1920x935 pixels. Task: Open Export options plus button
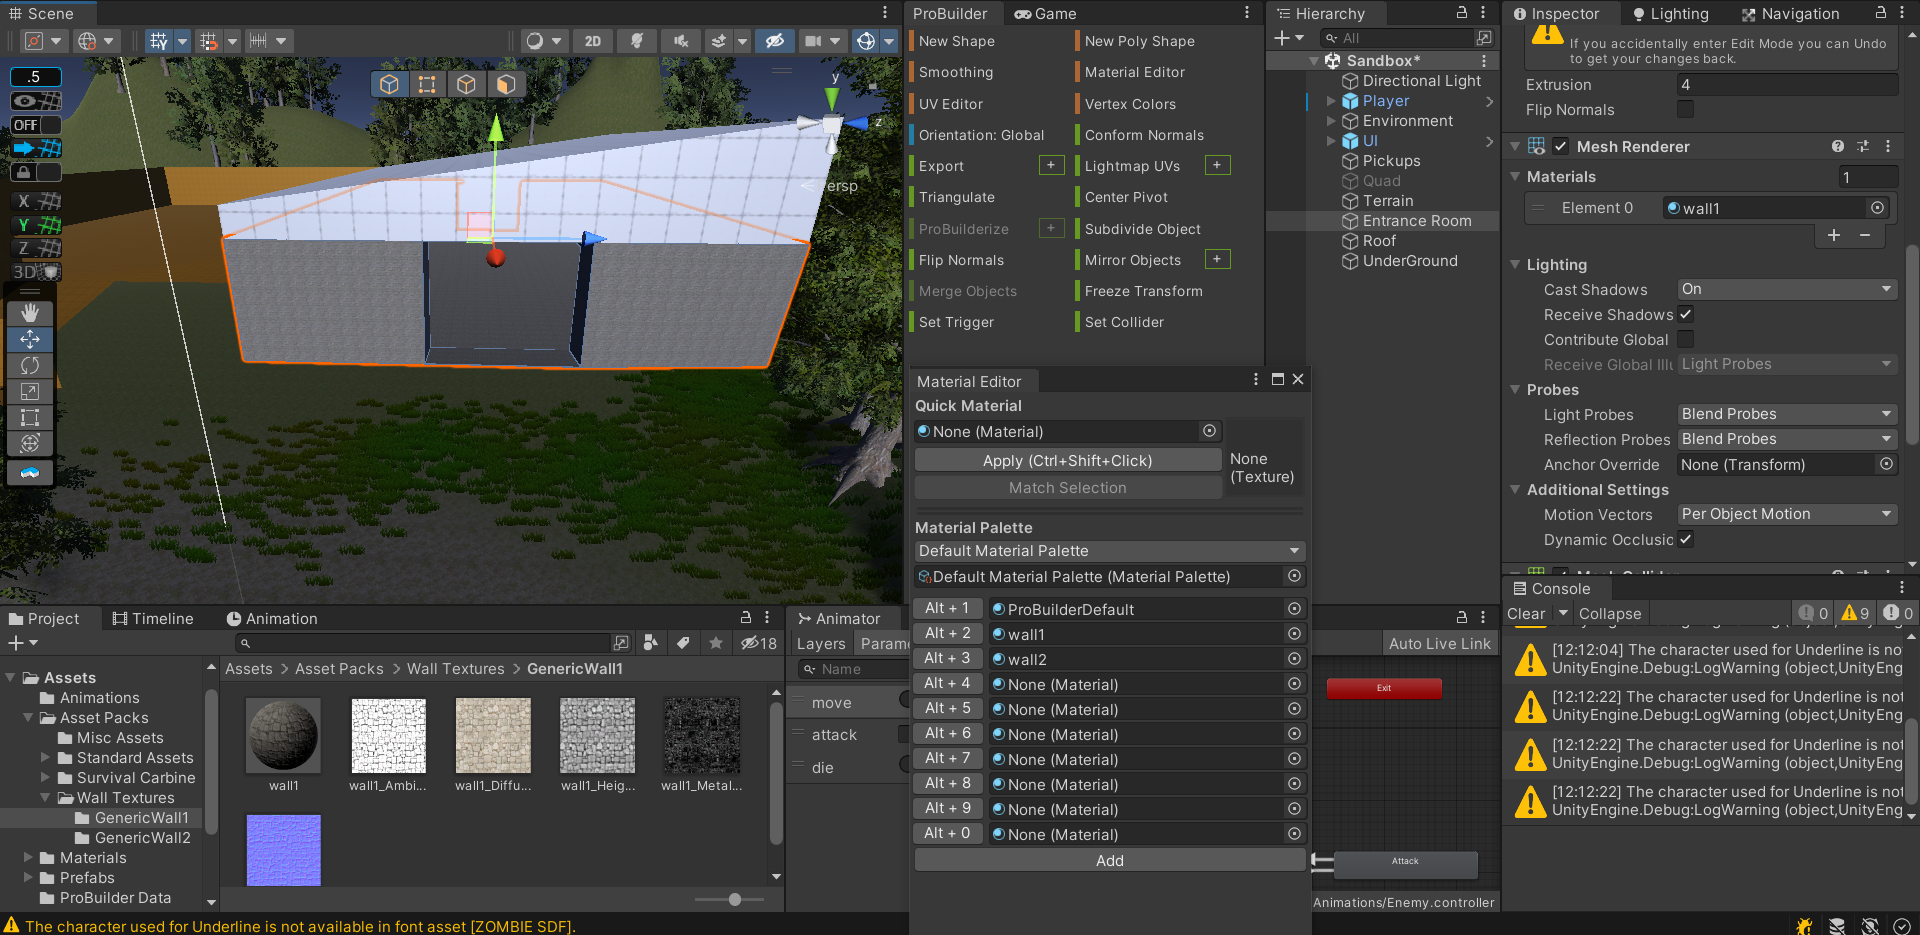point(1051,165)
